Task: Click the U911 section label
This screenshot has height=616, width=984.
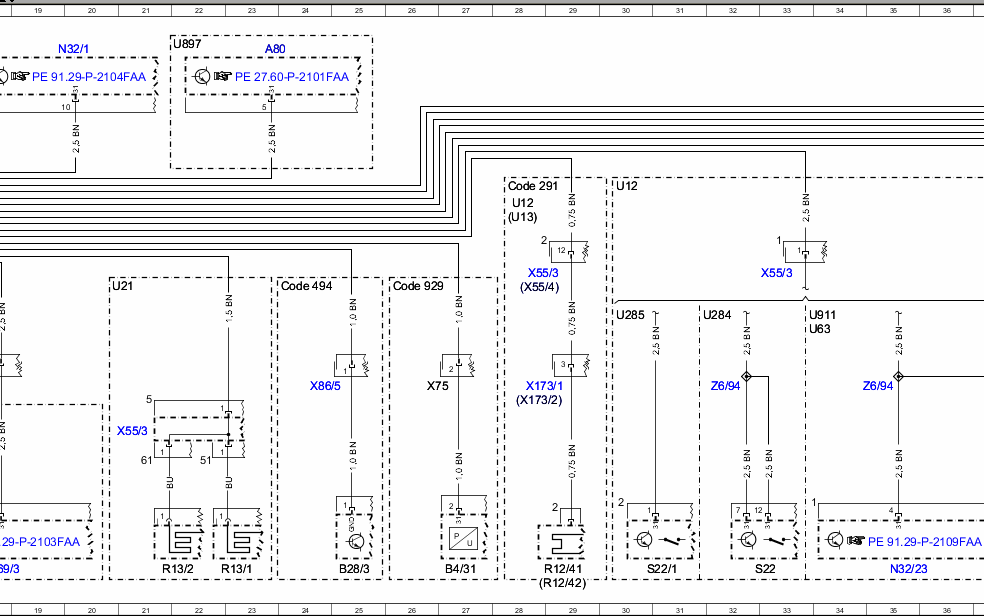Action: pyautogui.click(x=822, y=315)
